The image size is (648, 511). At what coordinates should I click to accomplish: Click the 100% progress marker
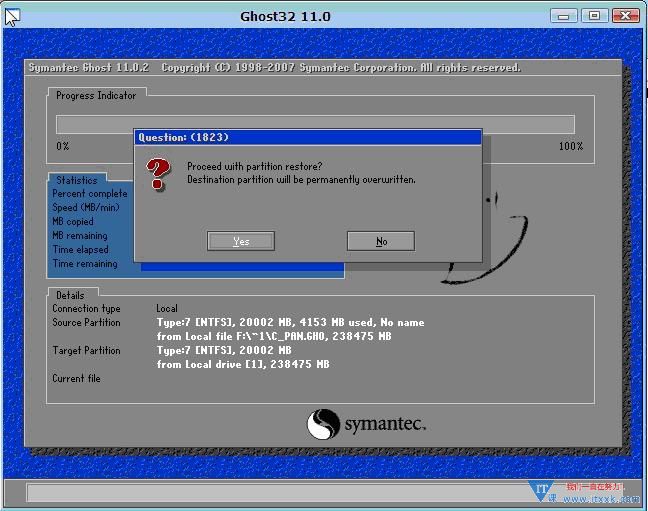[571, 146]
